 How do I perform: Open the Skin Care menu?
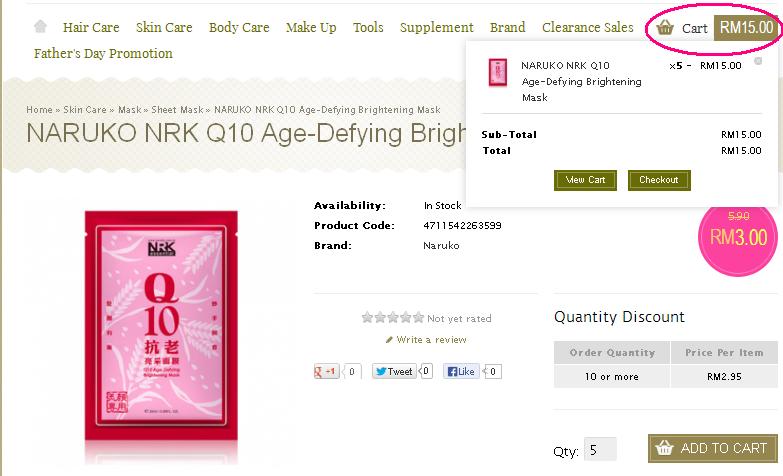click(x=164, y=28)
